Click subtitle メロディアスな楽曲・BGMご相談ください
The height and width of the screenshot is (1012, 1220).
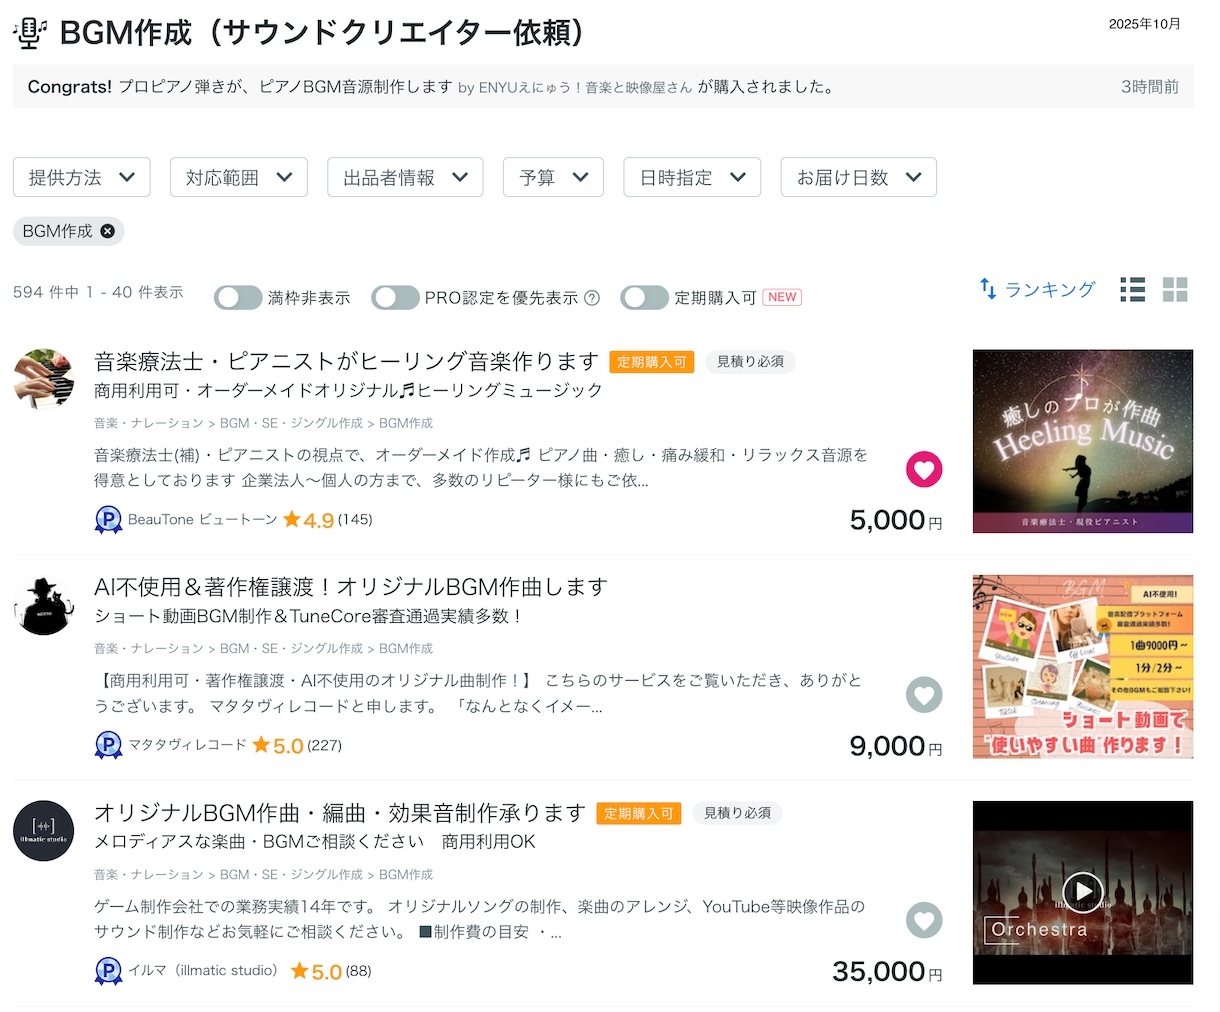315,842
